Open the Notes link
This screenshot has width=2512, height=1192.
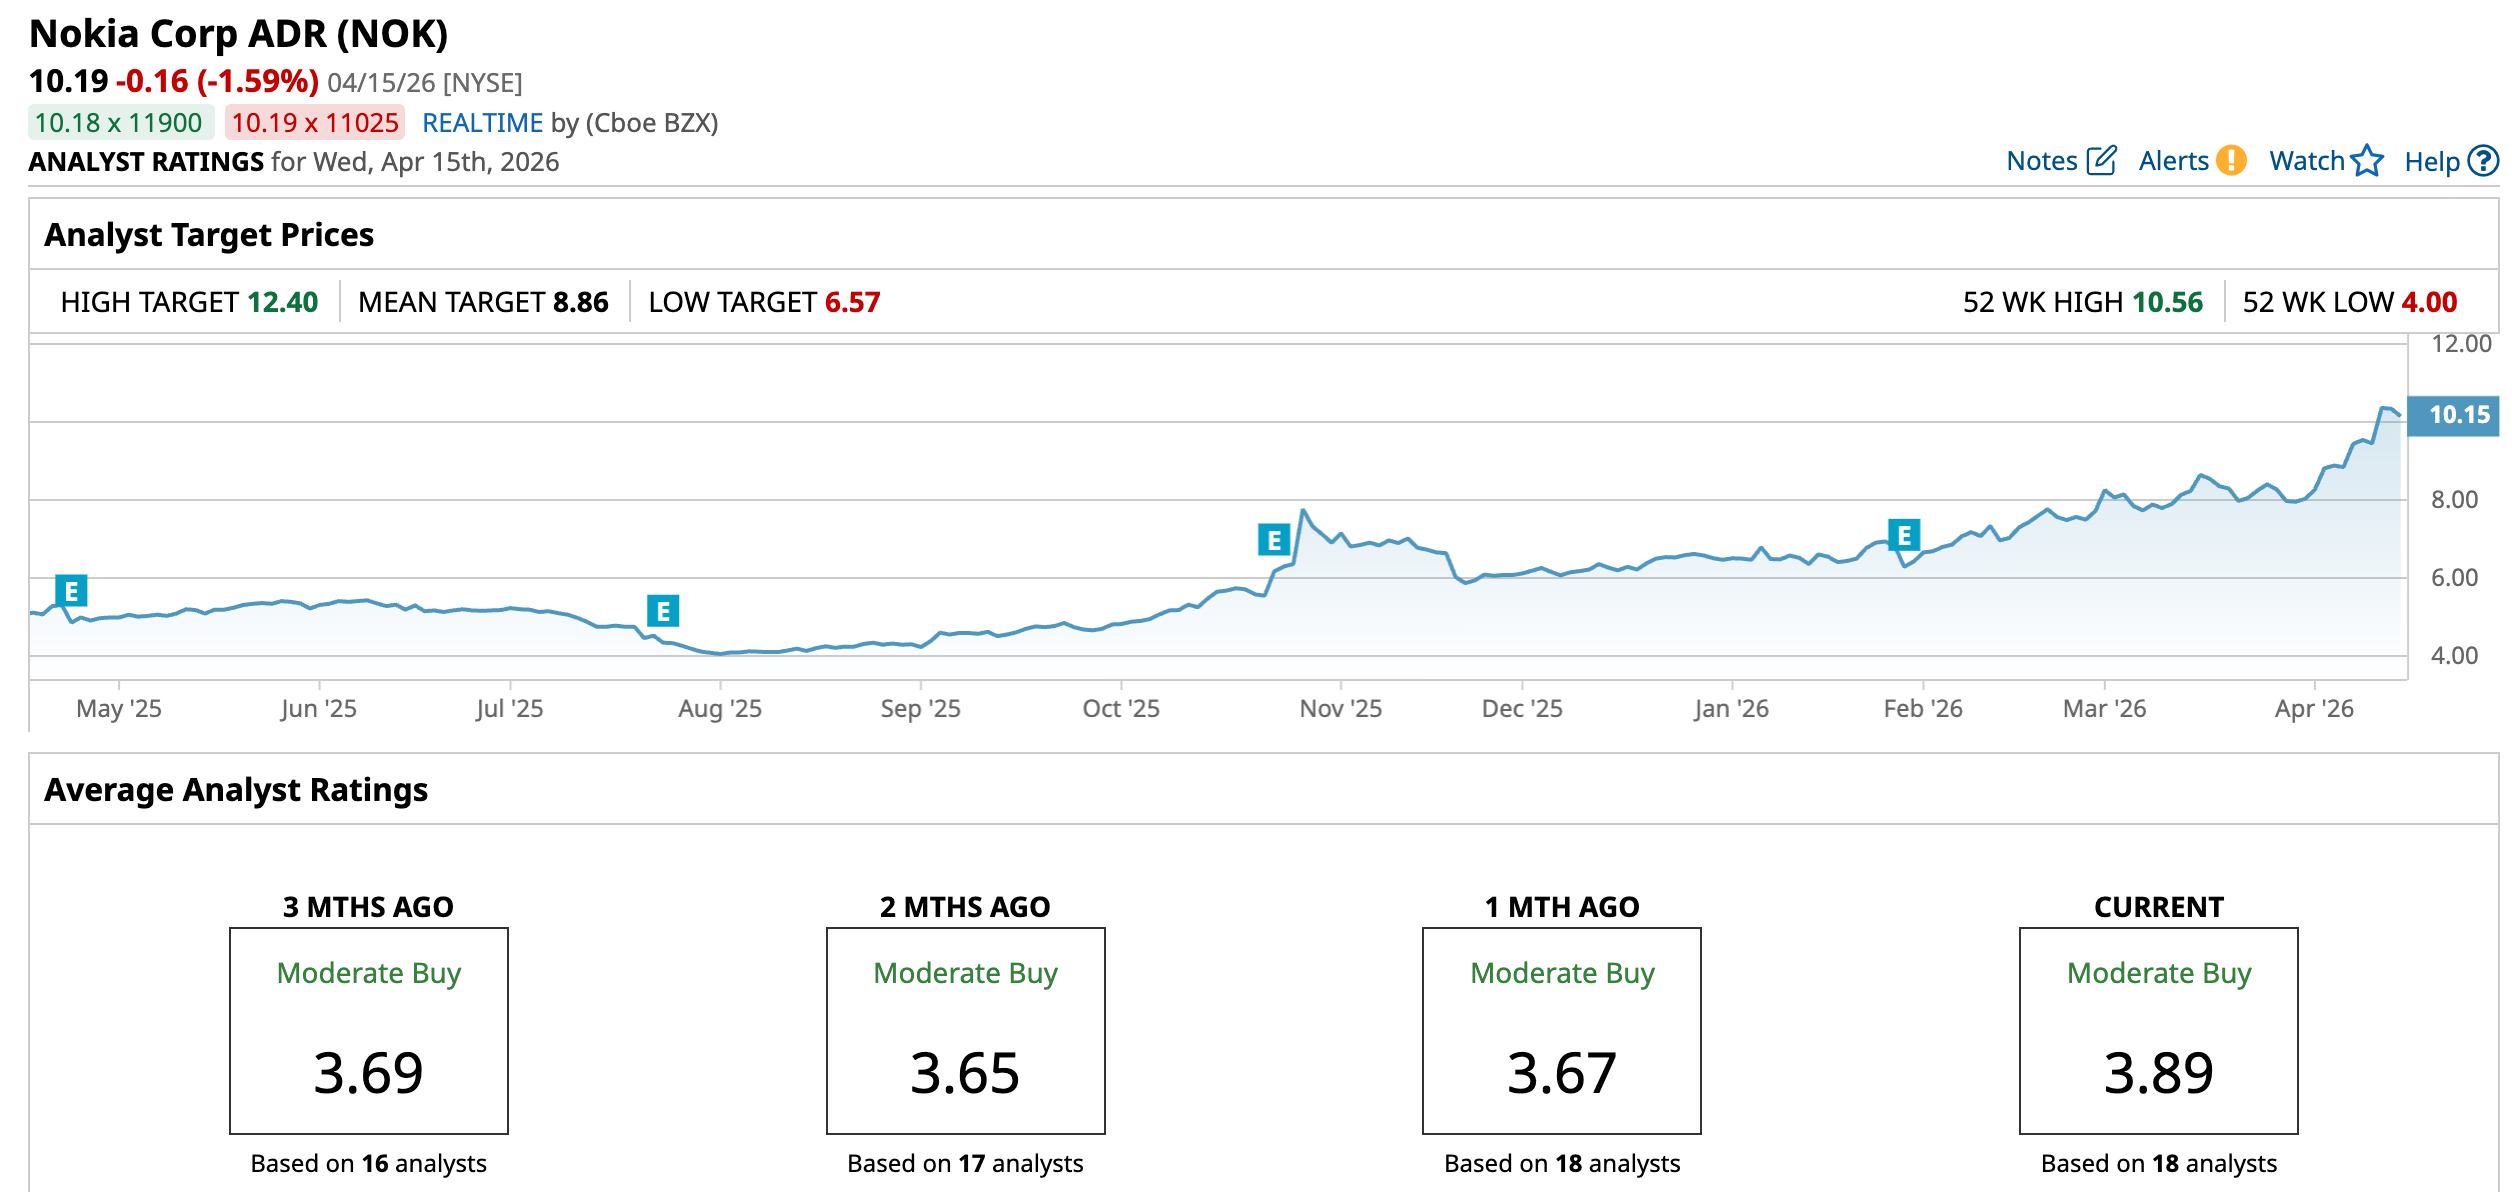(2041, 161)
